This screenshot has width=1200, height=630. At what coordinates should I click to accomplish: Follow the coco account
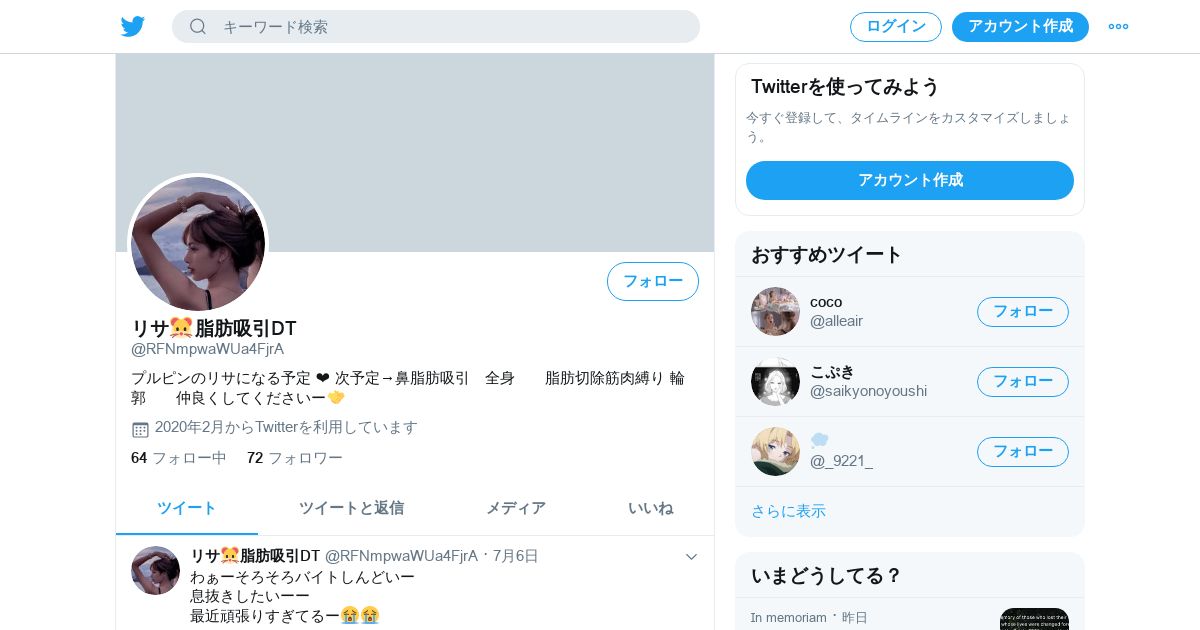coord(1023,311)
